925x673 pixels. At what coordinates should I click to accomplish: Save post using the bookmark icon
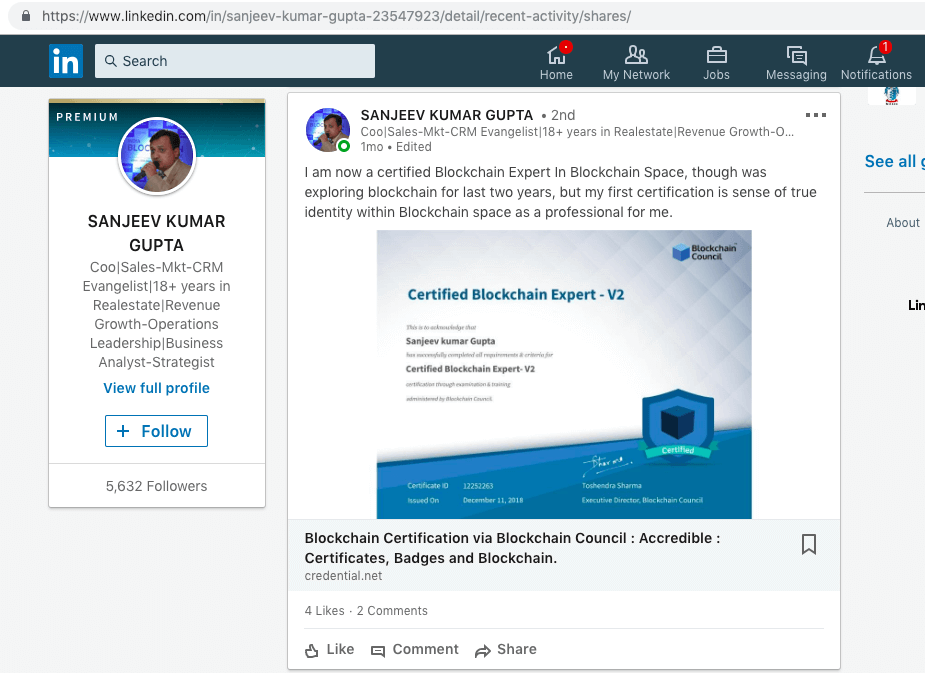pyautogui.click(x=809, y=544)
